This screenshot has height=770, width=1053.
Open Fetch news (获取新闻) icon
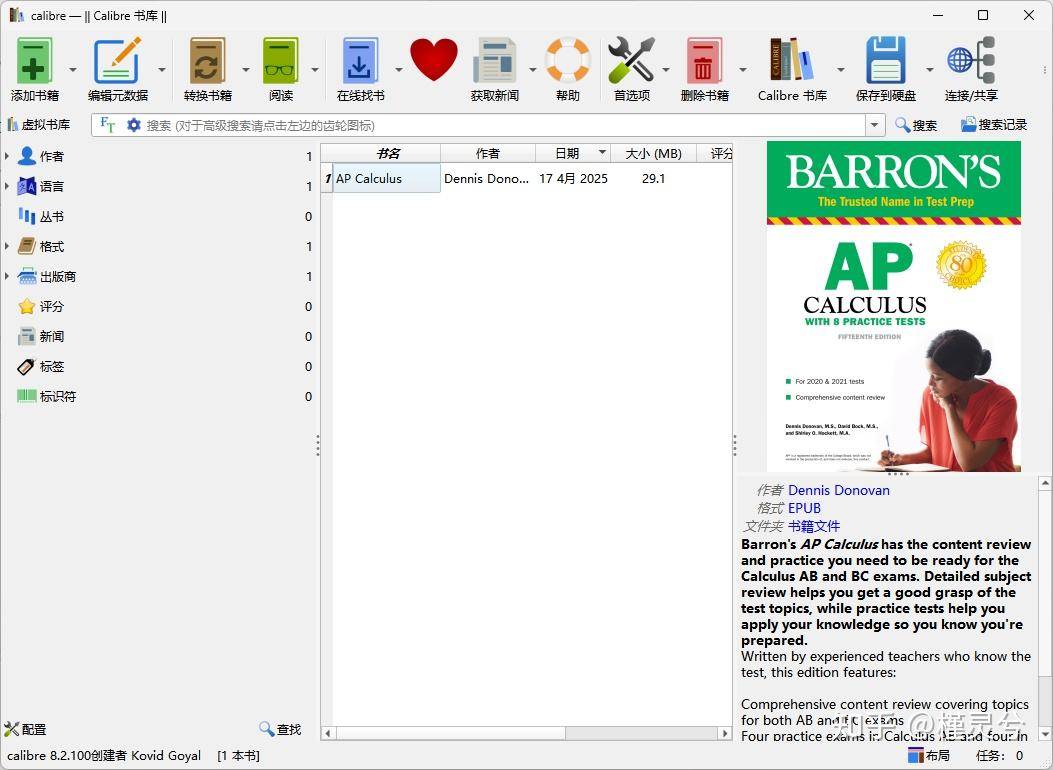(495, 62)
